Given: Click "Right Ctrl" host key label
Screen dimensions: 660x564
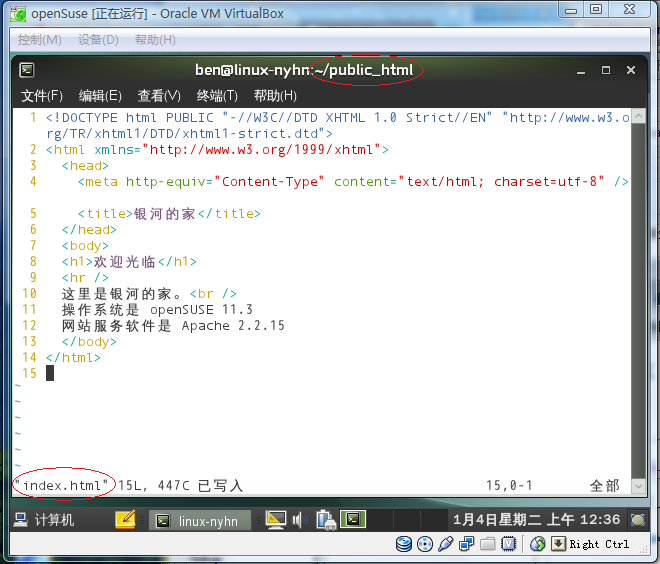Looking at the screenshot, I should click(599, 544).
